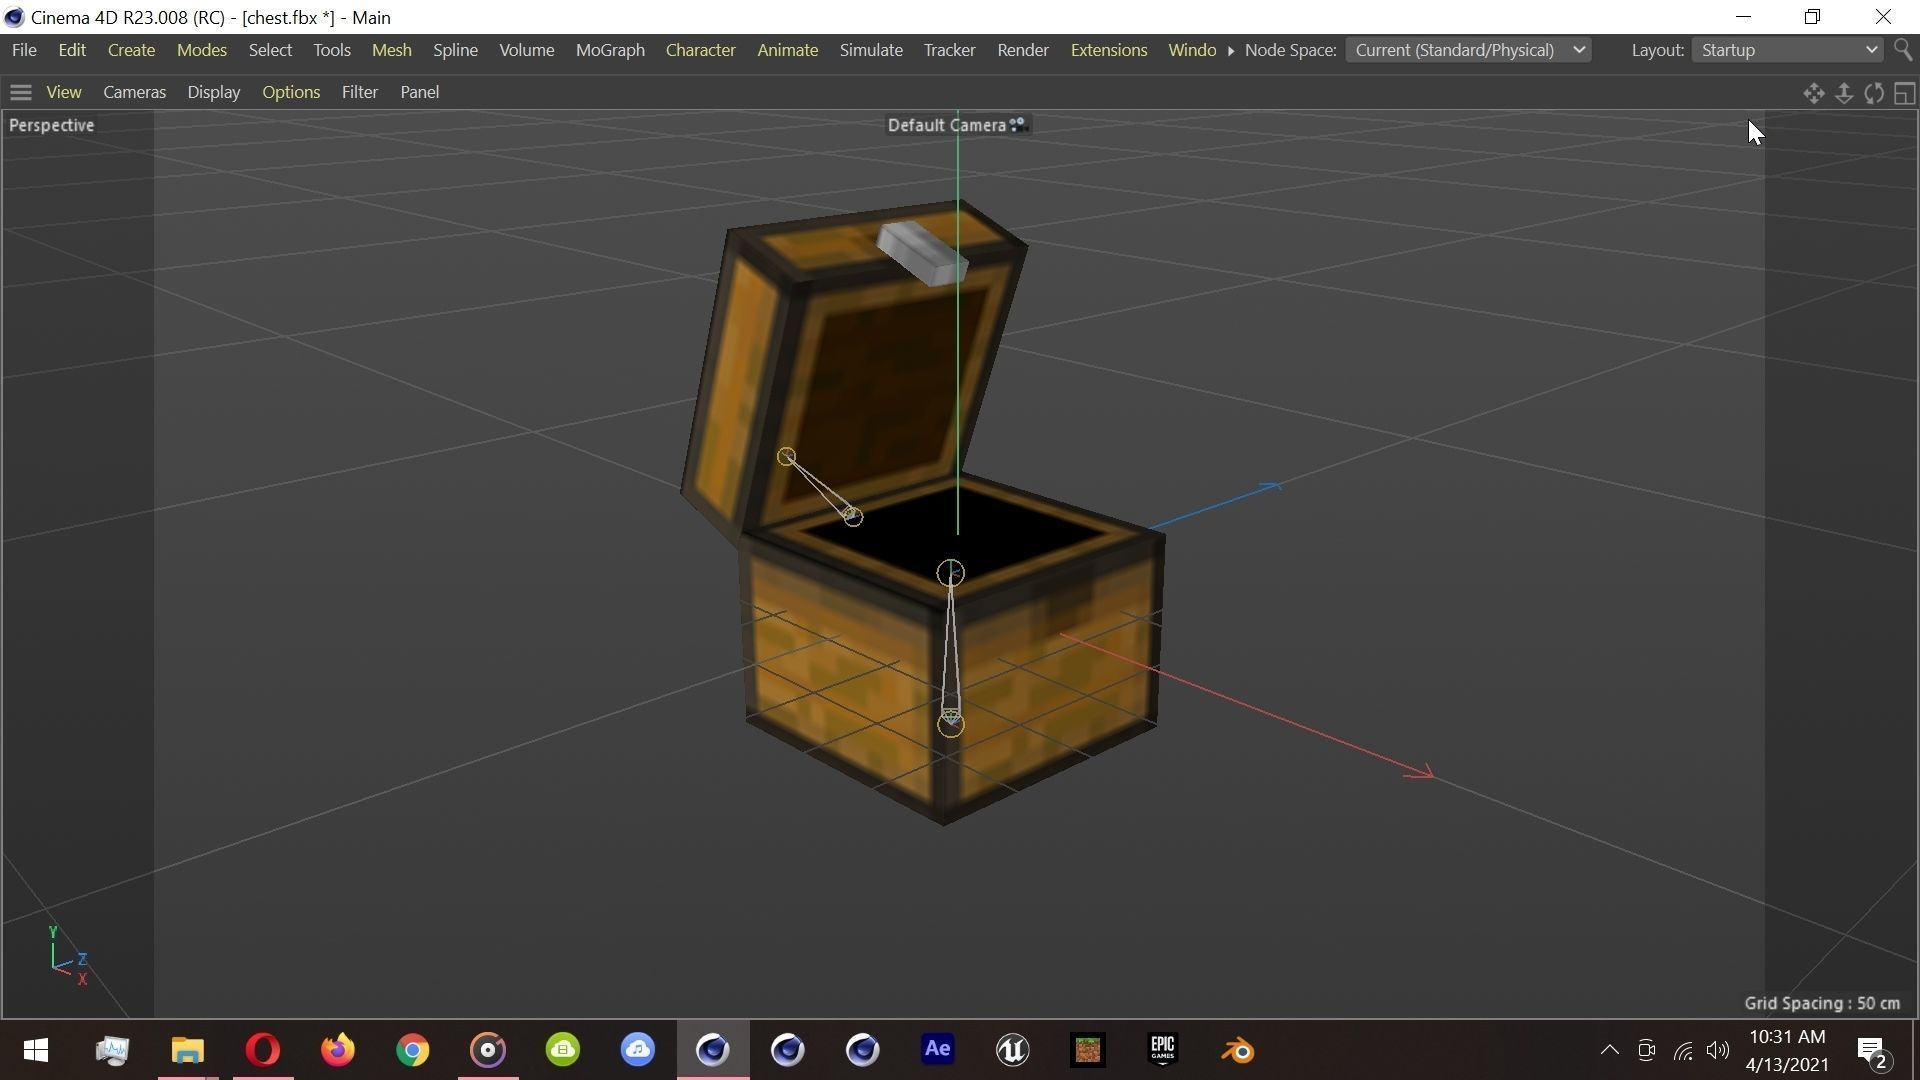The image size is (1920, 1080).
Task: Launch Blender from the taskbar
Action: [1237, 1050]
